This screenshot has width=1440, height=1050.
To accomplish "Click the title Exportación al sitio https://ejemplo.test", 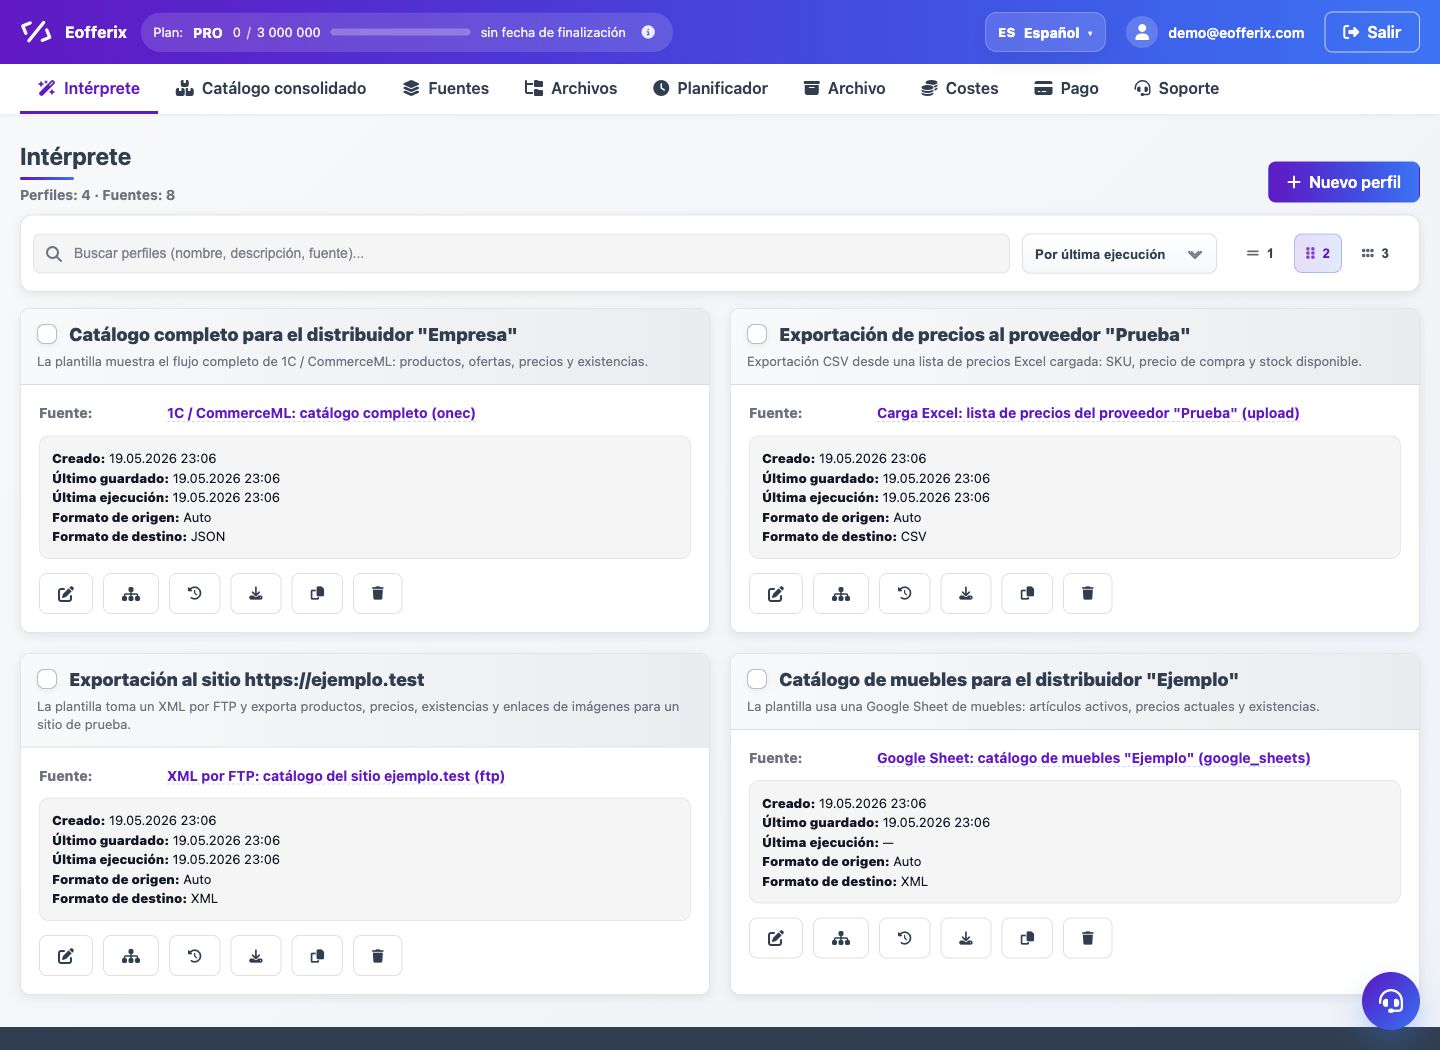I will 247,679.
